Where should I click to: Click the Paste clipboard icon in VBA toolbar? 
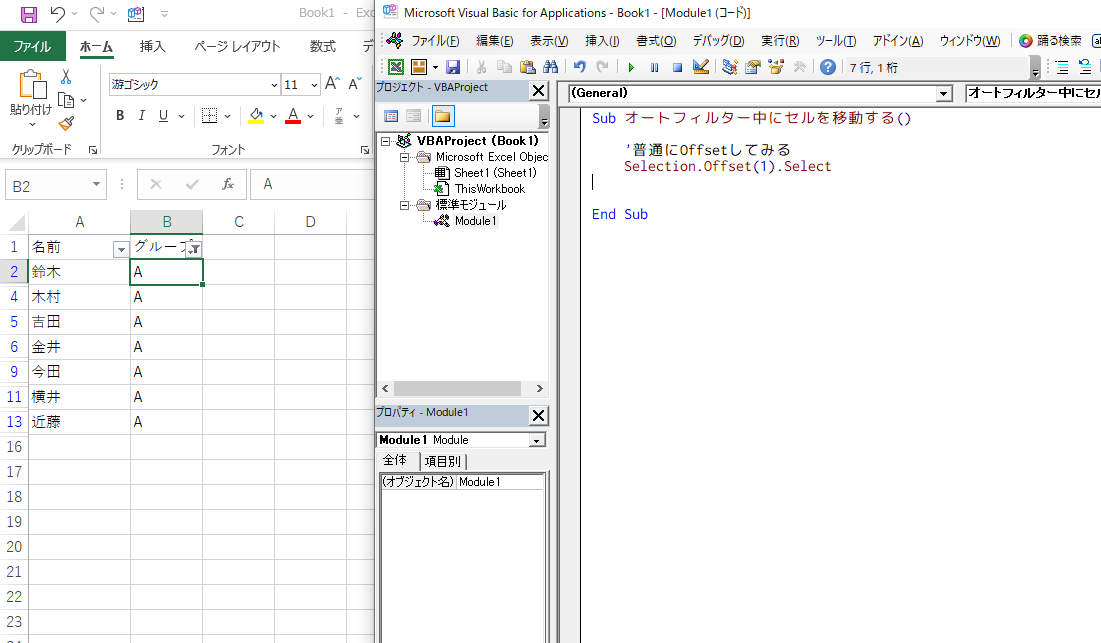tap(527, 67)
